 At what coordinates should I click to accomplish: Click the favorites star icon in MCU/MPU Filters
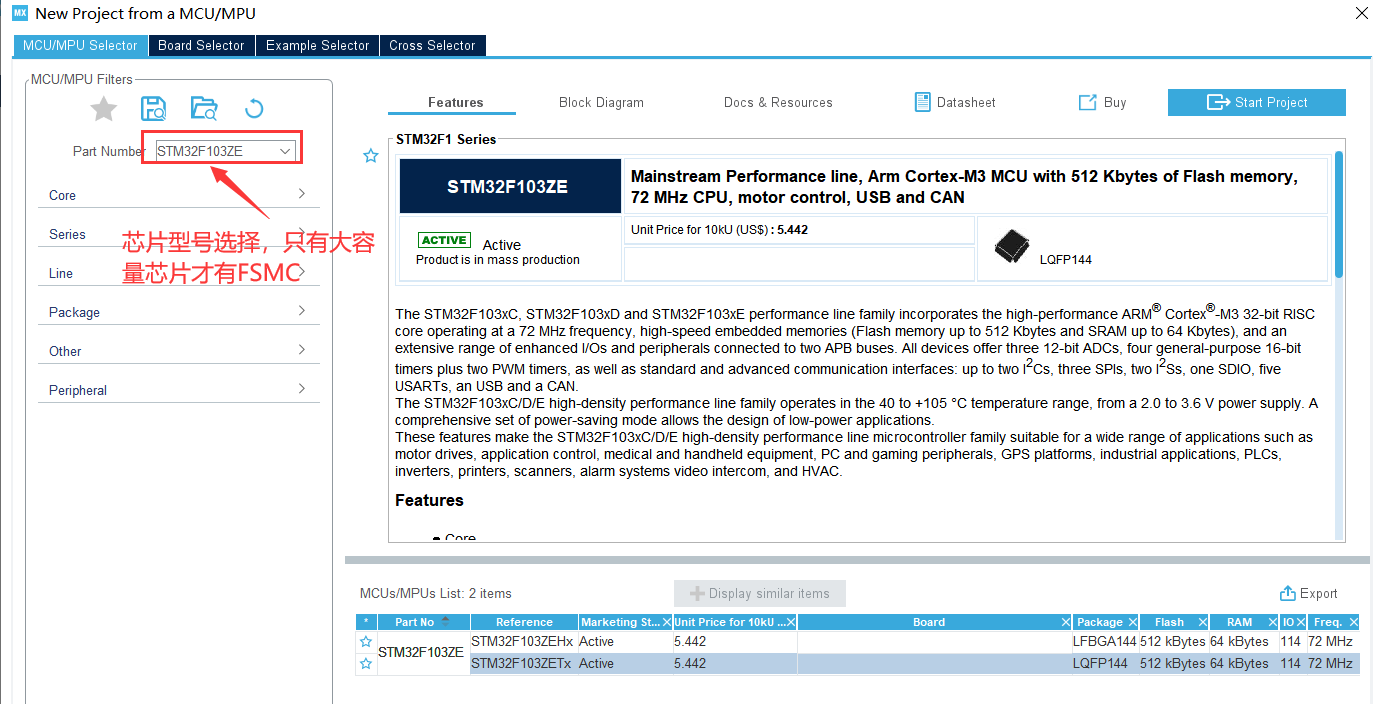[x=104, y=109]
